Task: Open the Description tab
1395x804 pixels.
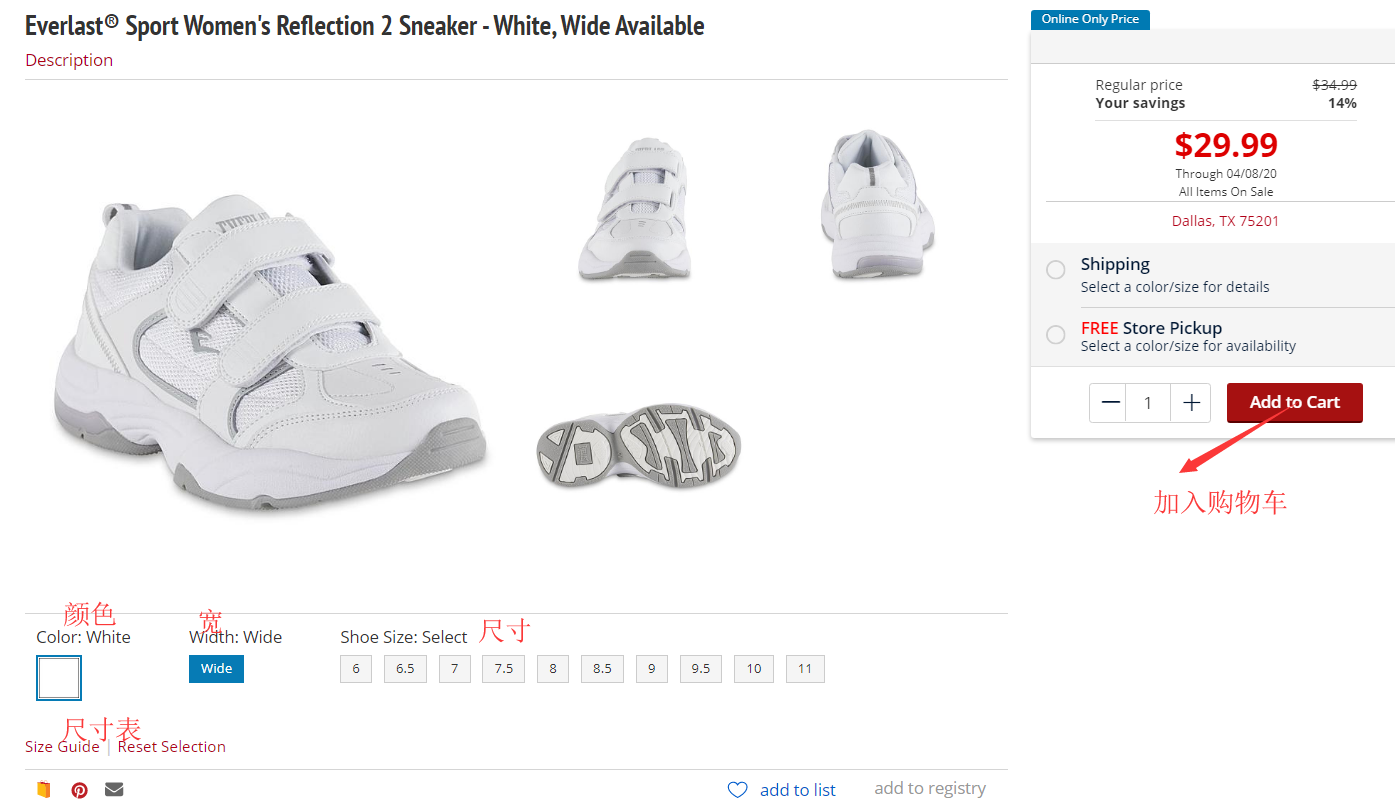Action: (x=69, y=60)
